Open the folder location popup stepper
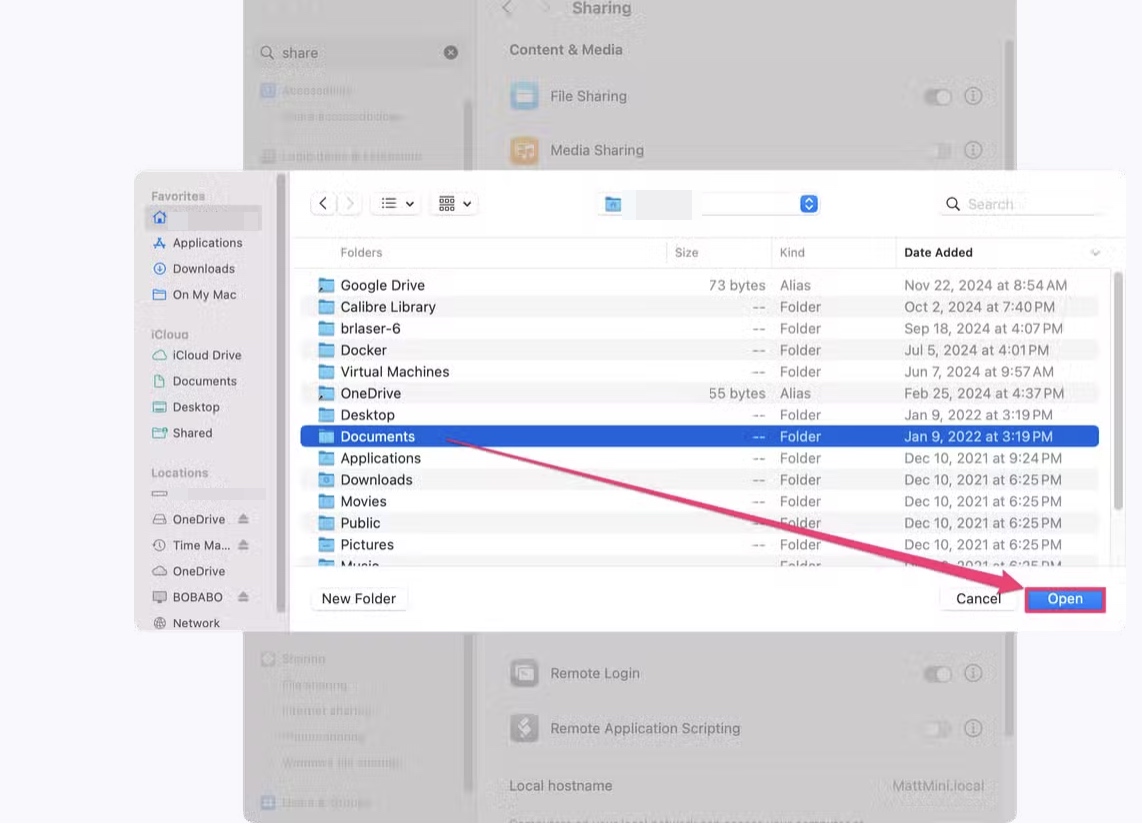1142x824 pixels. 808,204
